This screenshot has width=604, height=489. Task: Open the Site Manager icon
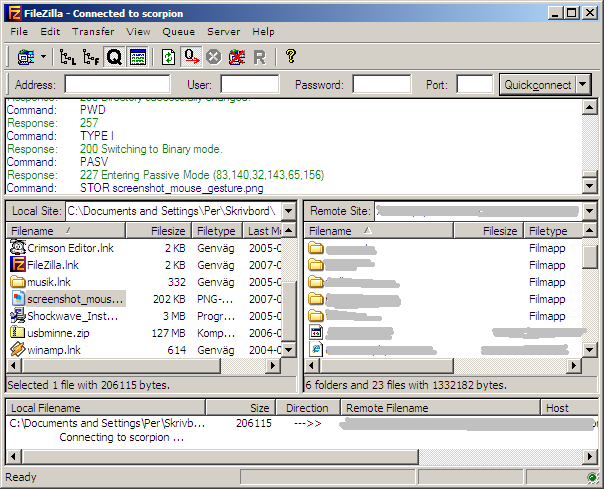coord(26,57)
